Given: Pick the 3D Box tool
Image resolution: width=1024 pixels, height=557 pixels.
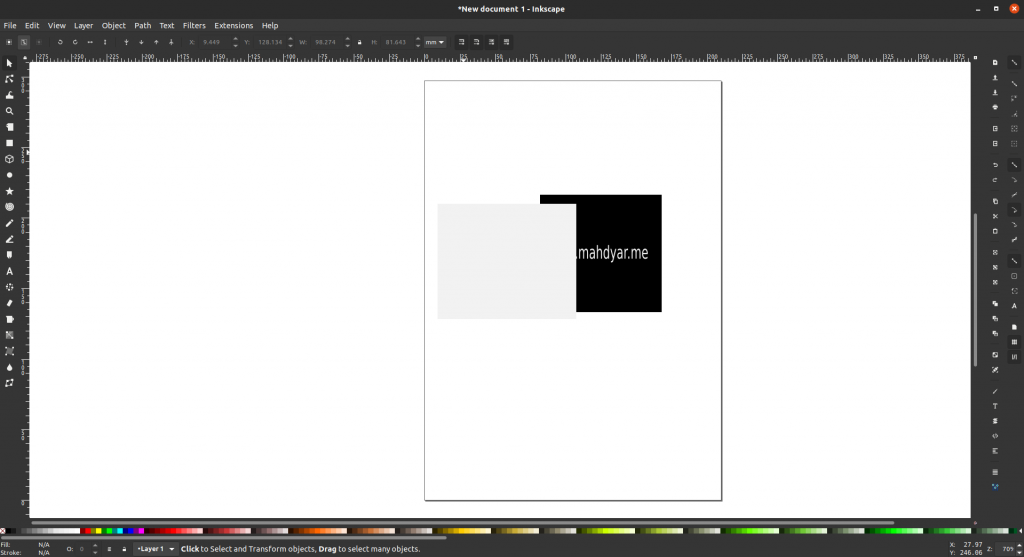Looking at the screenshot, I should (x=10, y=159).
